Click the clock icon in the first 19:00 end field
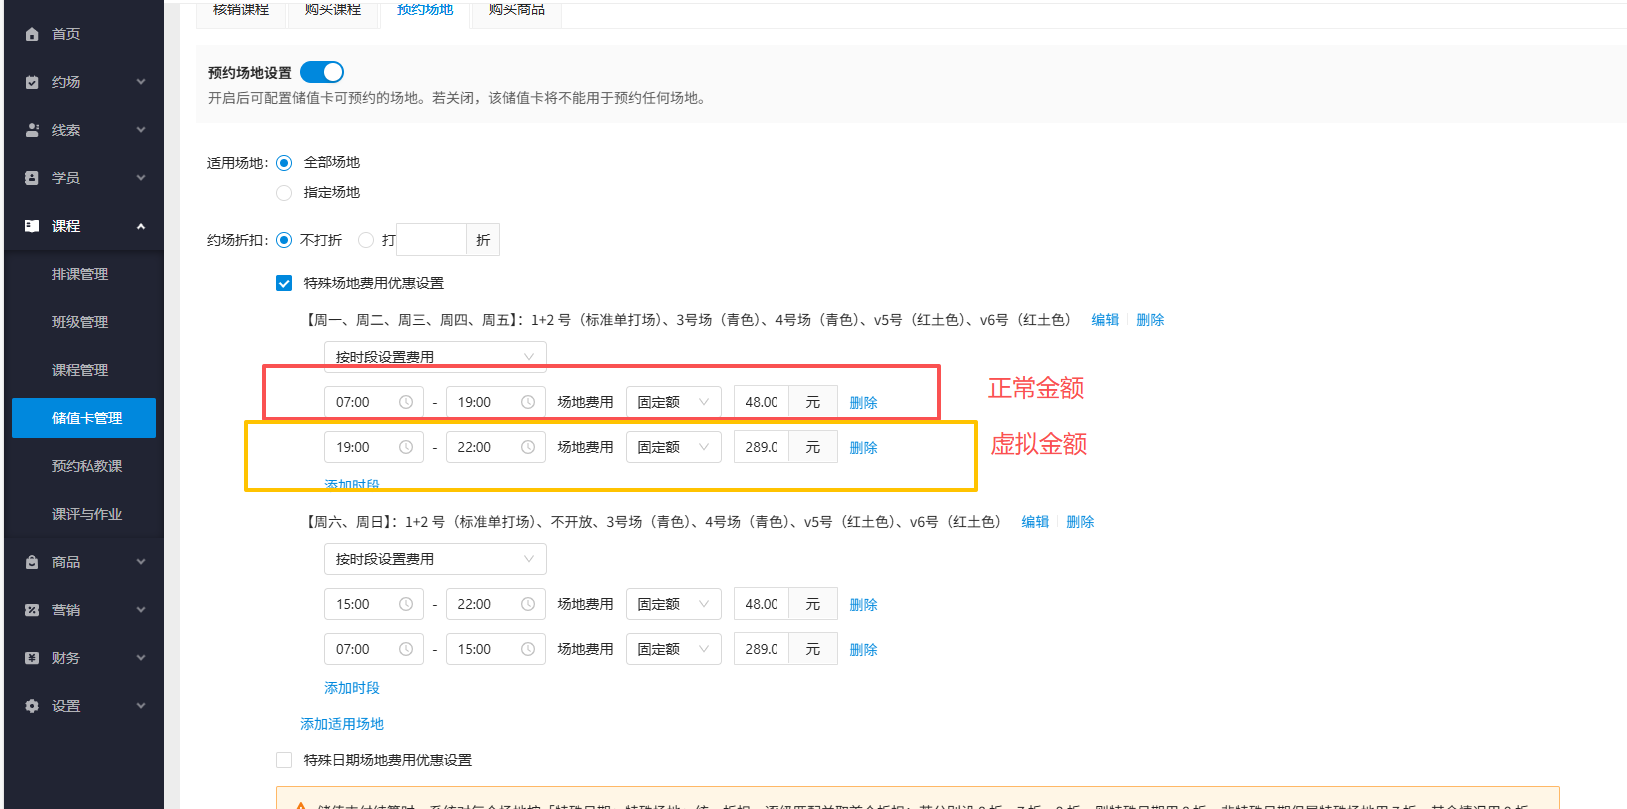Screen dimensions: 1627x809 [x=528, y=402]
